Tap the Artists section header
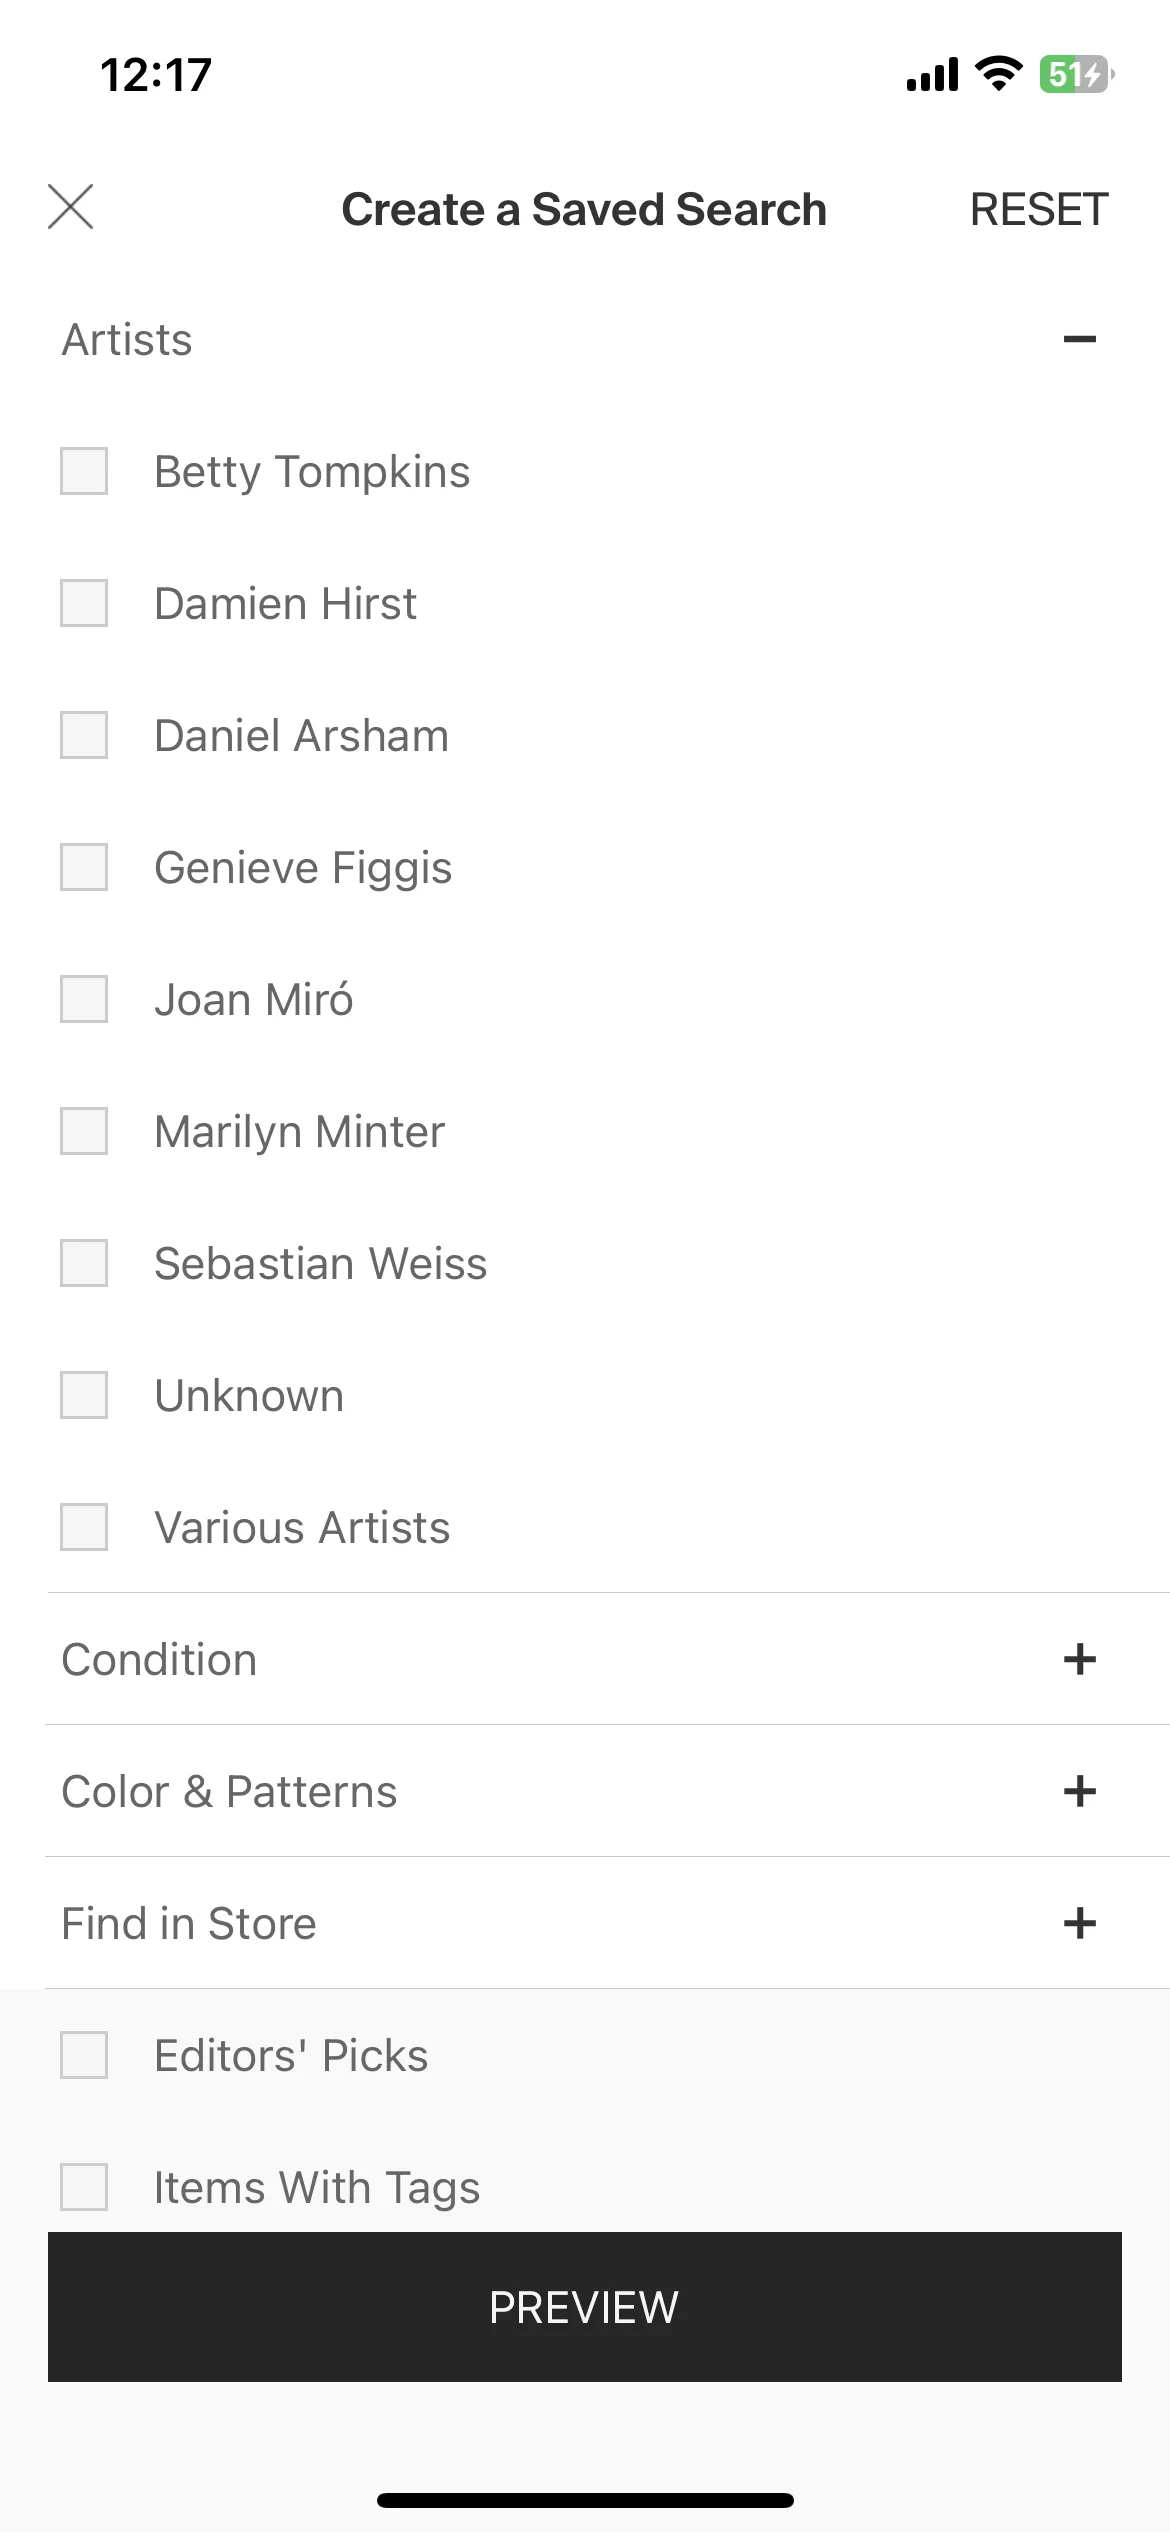The image size is (1170, 2532). pyautogui.click(x=585, y=340)
